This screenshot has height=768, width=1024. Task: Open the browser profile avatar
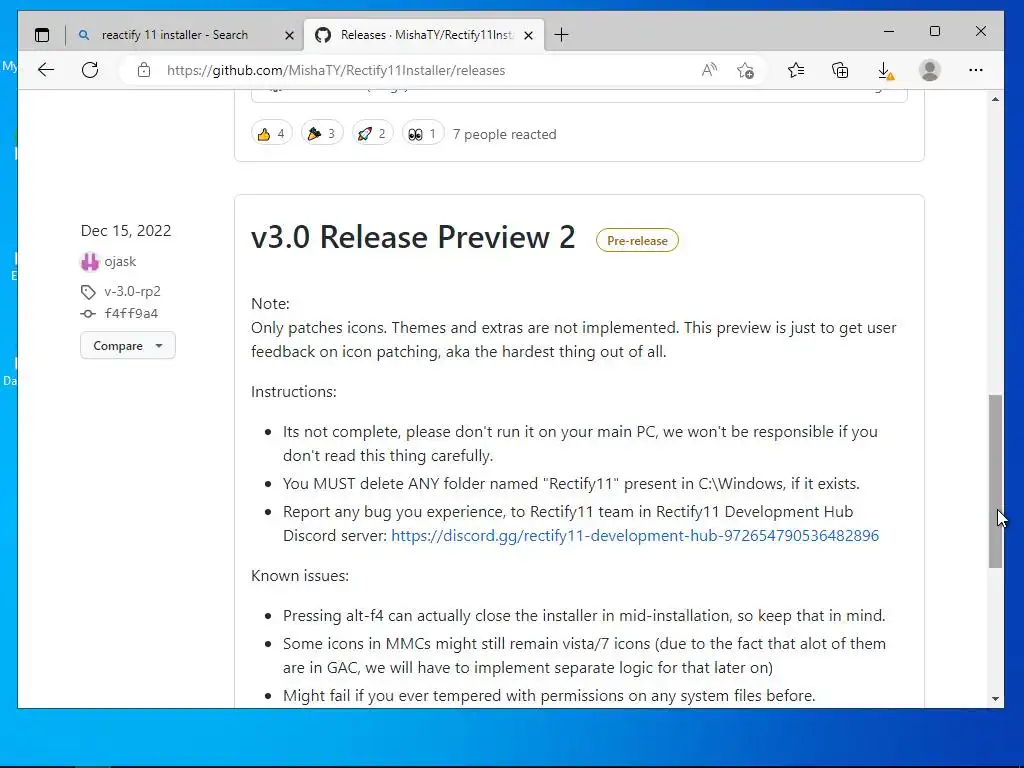pyautogui.click(x=929, y=70)
